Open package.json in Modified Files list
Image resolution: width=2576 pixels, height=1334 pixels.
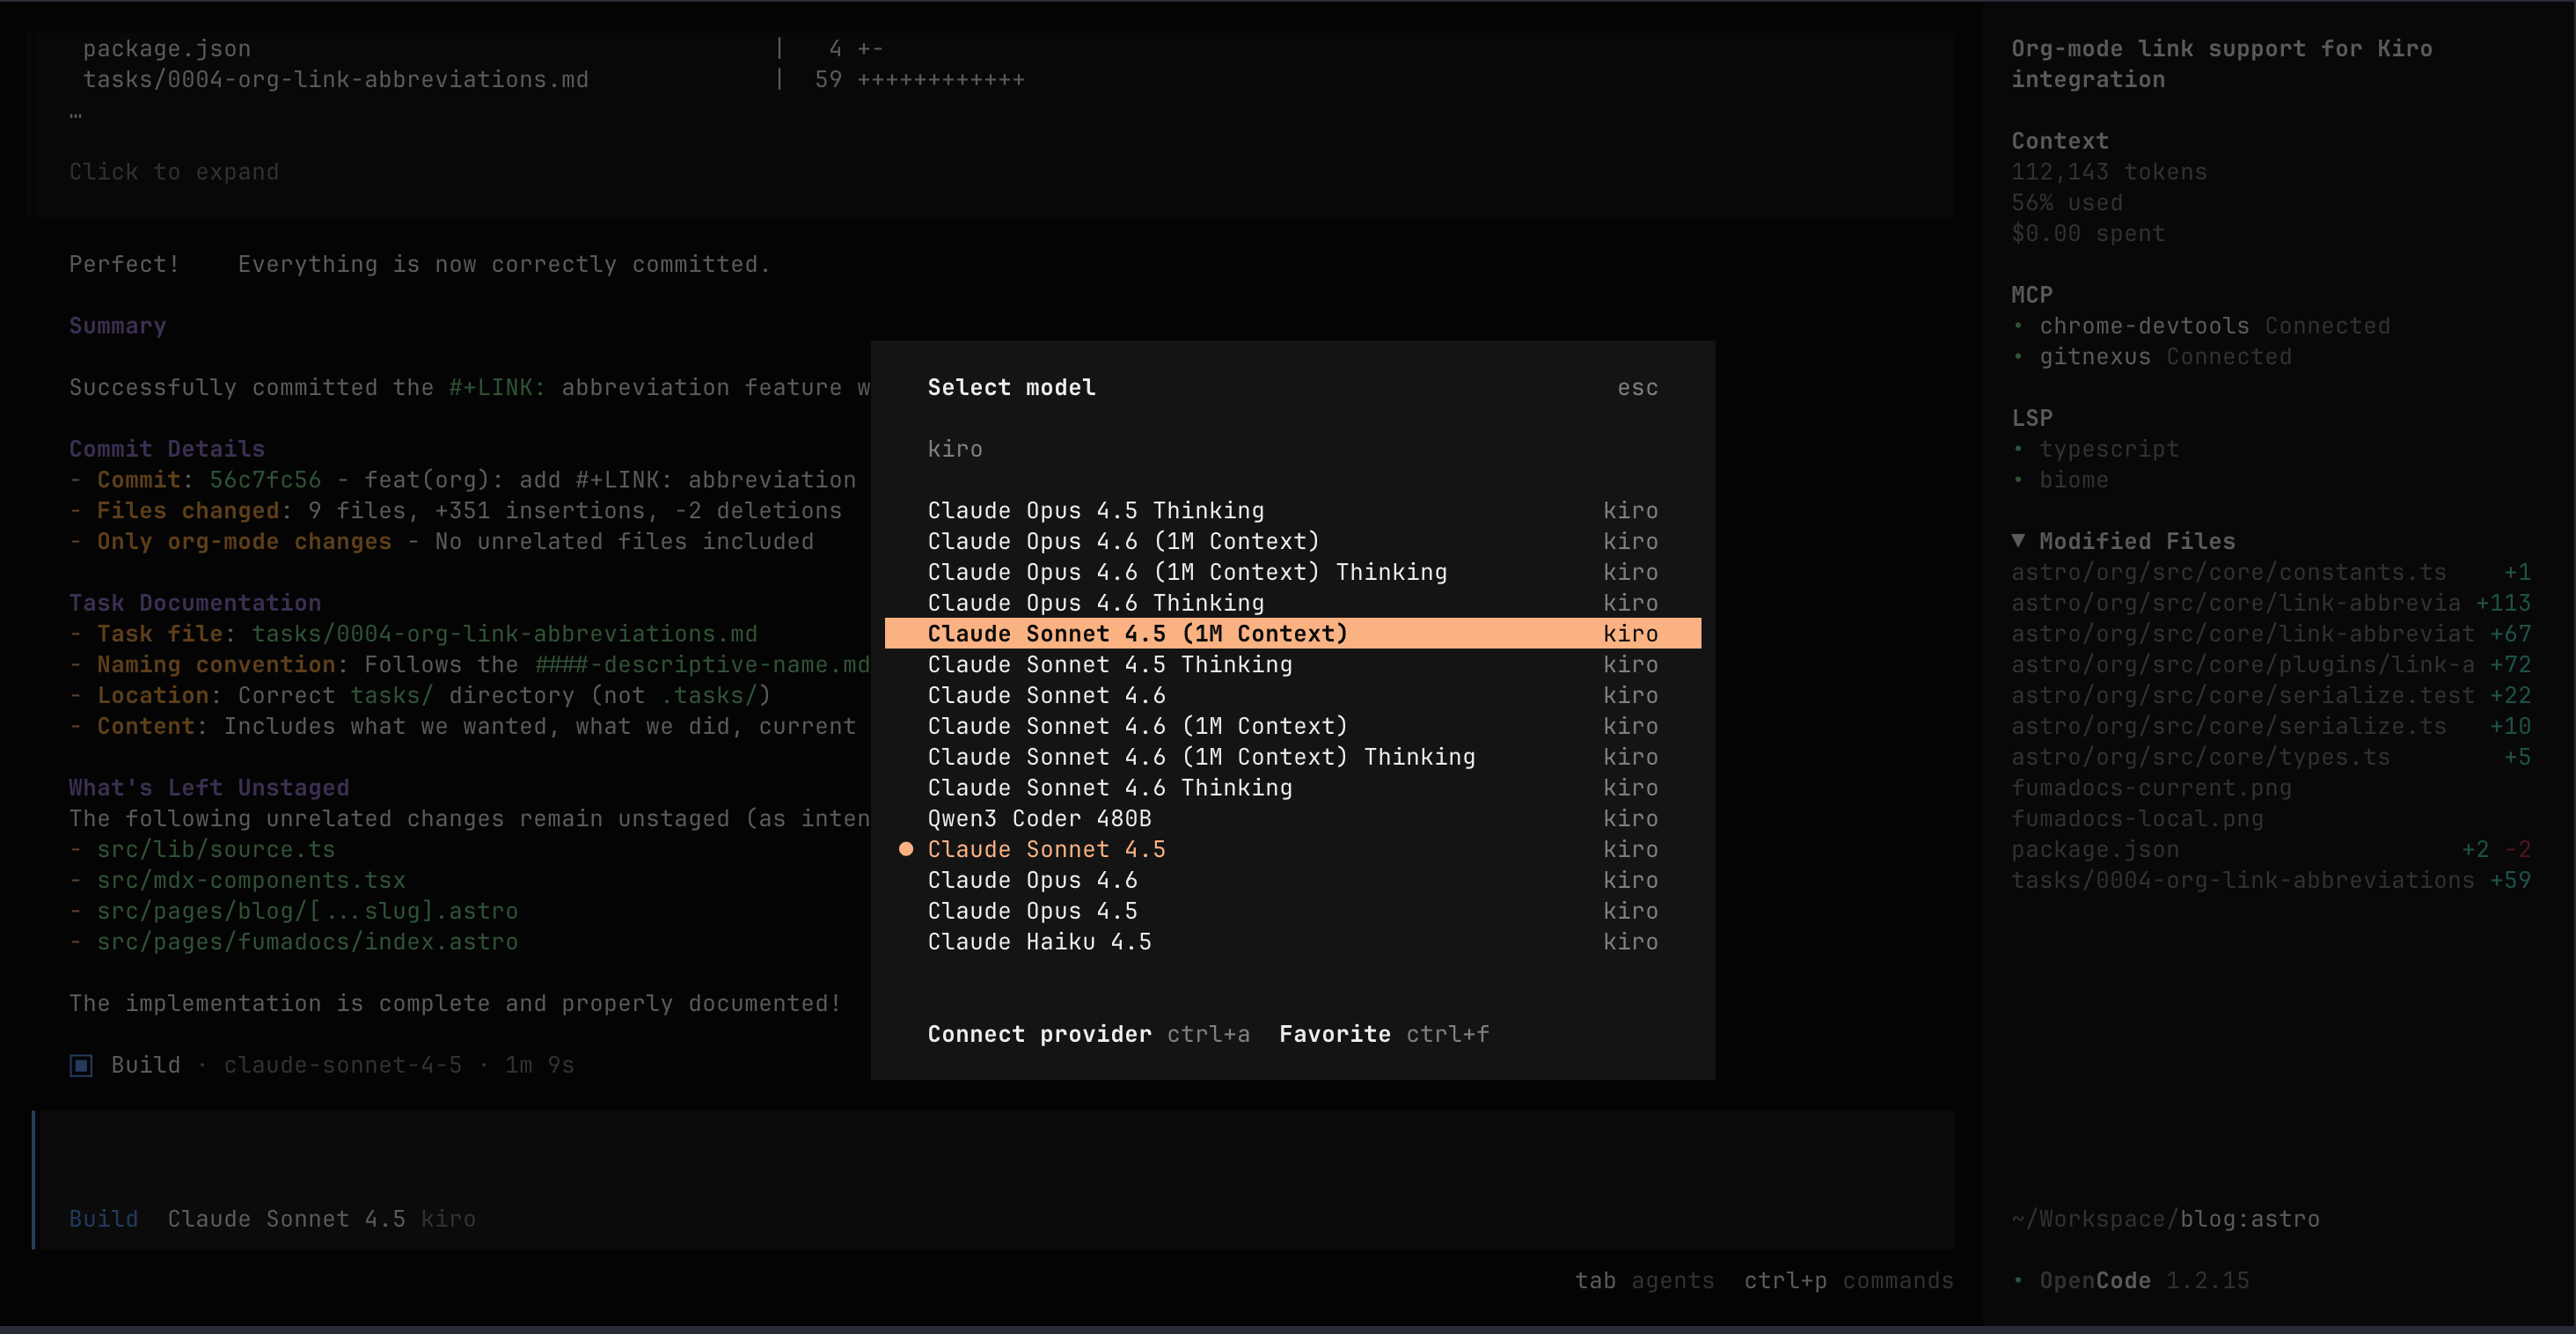(2095, 849)
